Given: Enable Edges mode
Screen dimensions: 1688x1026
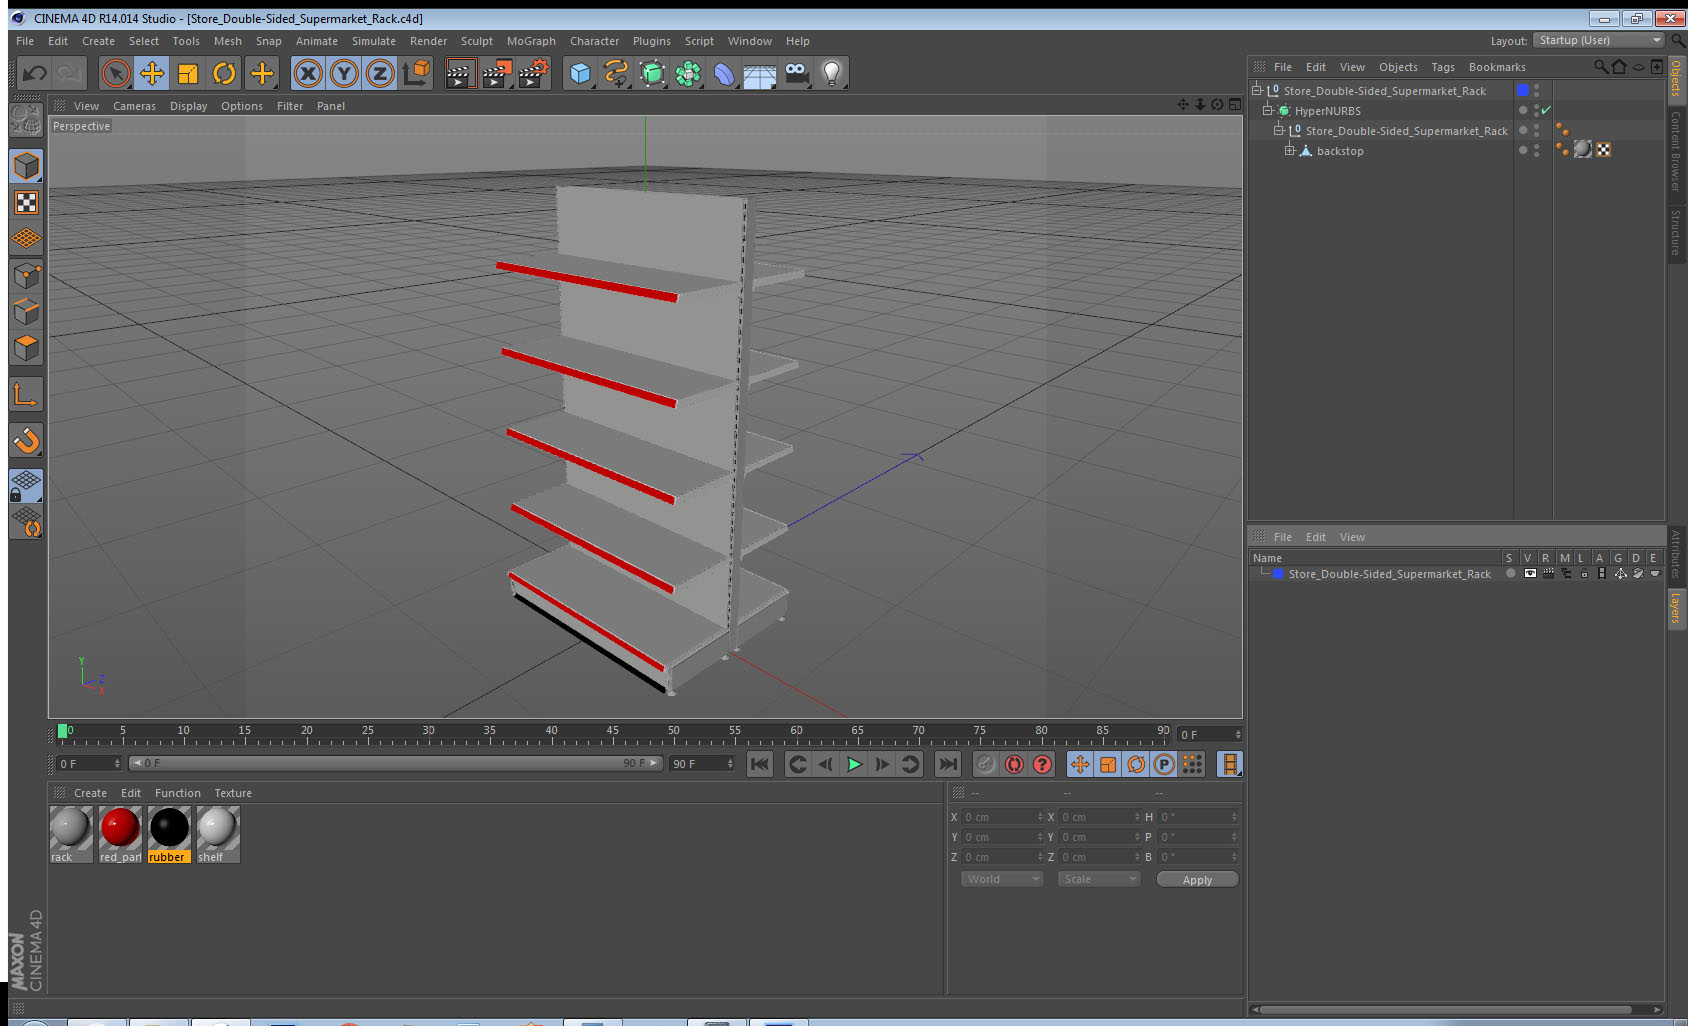Looking at the screenshot, I should point(26,311).
